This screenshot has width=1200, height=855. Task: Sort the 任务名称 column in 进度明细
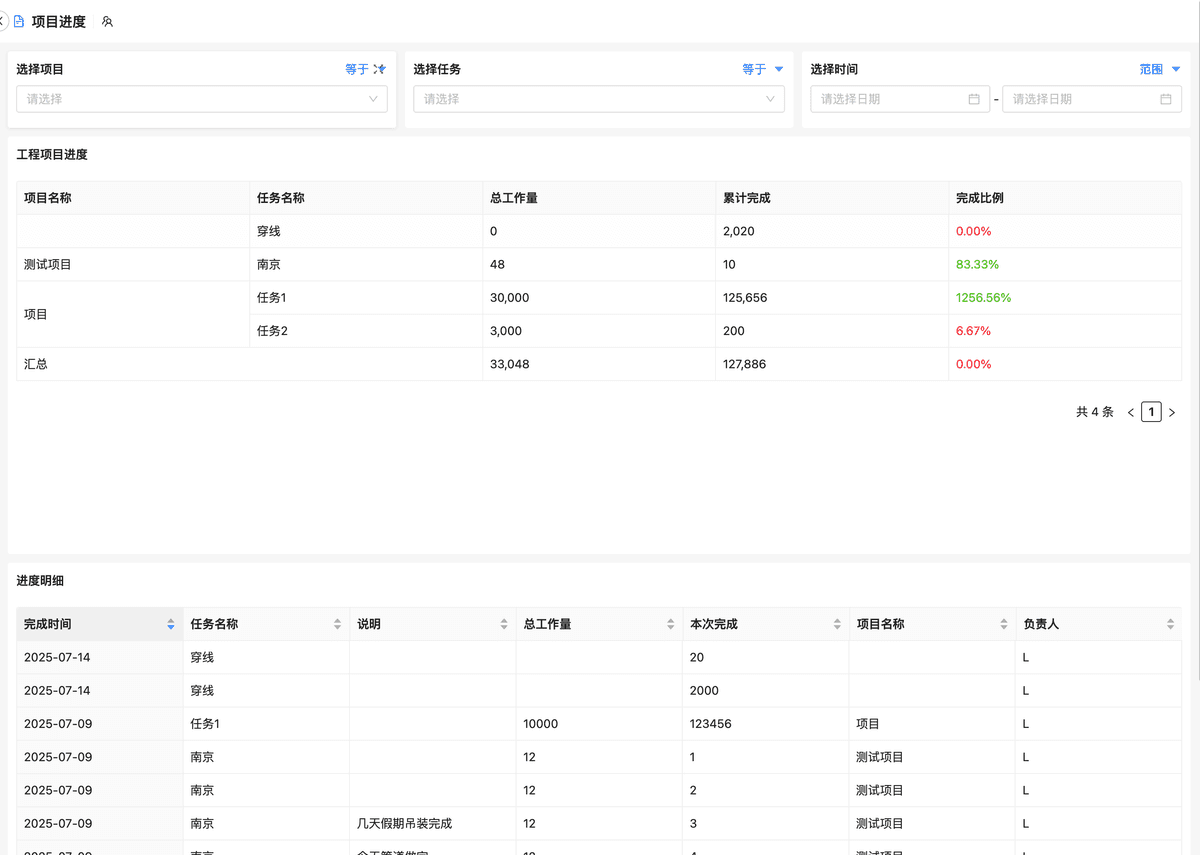337,624
